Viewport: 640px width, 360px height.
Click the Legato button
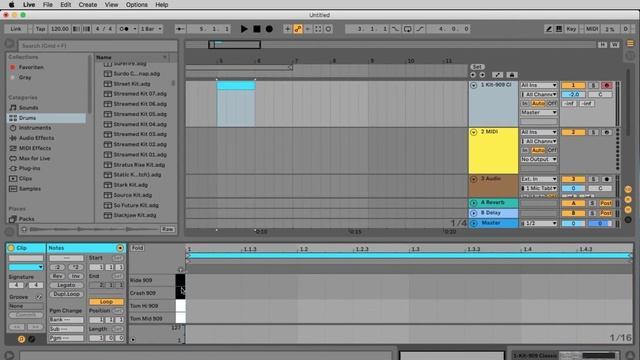pyautogui.click(x=67, y=285)
